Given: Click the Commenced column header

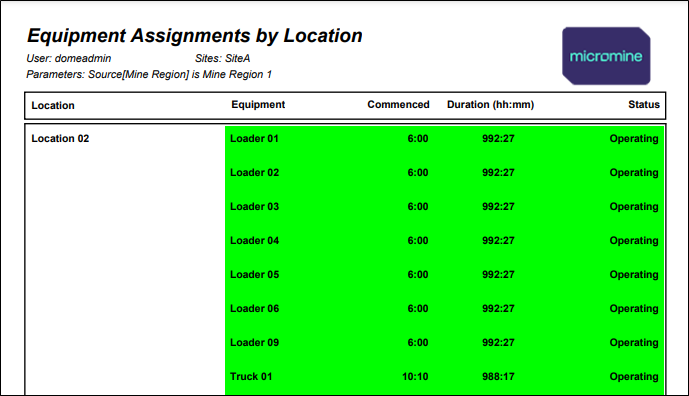Looking at the screenshot, I should pyautogui.click(x=398, y=105).
